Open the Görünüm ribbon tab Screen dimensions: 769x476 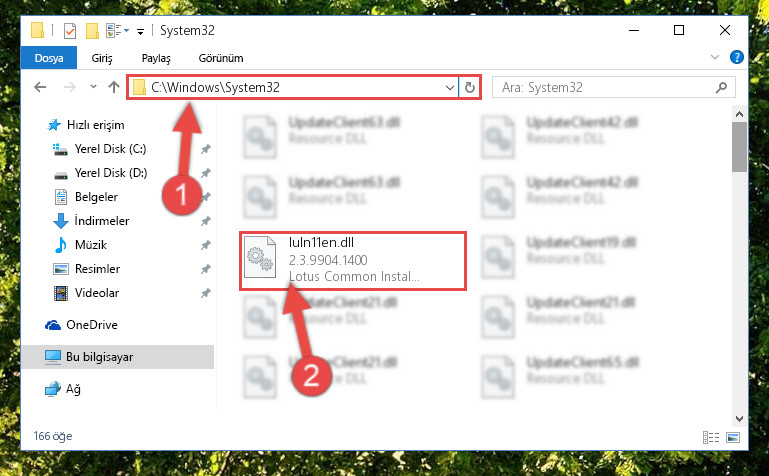tap(221, 58)
